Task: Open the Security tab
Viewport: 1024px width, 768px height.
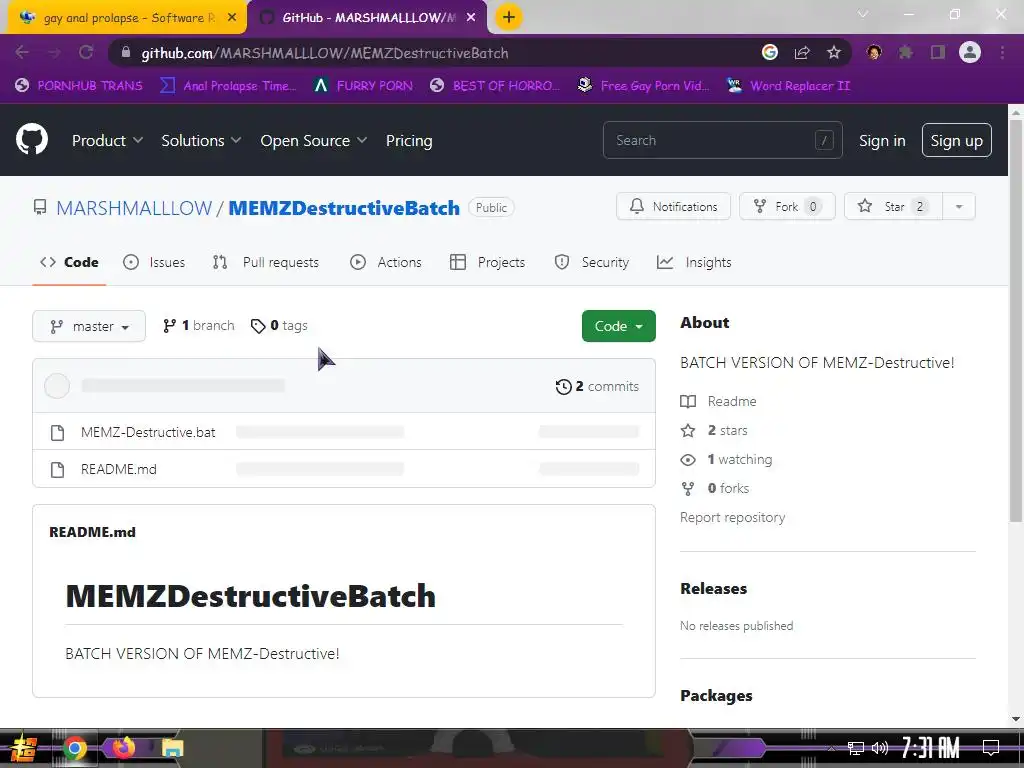Action: (591, 263)
